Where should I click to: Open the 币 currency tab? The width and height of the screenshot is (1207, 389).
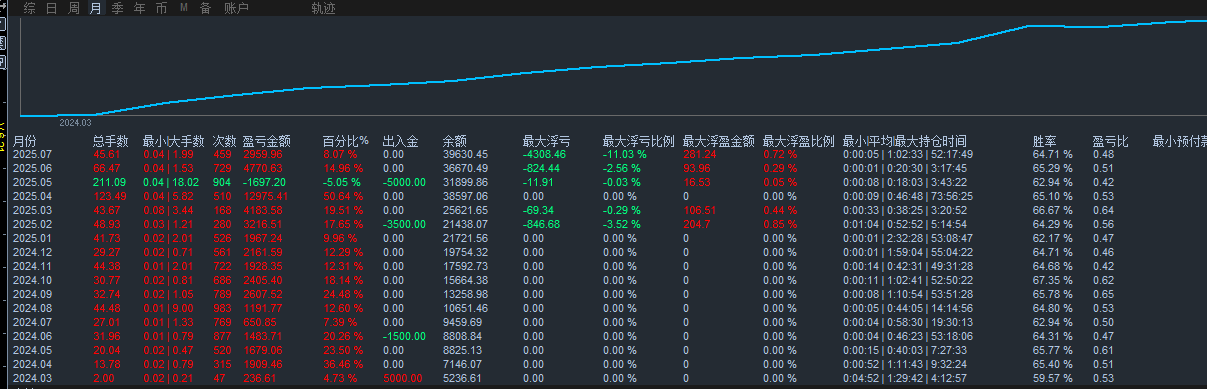(161, 8)
